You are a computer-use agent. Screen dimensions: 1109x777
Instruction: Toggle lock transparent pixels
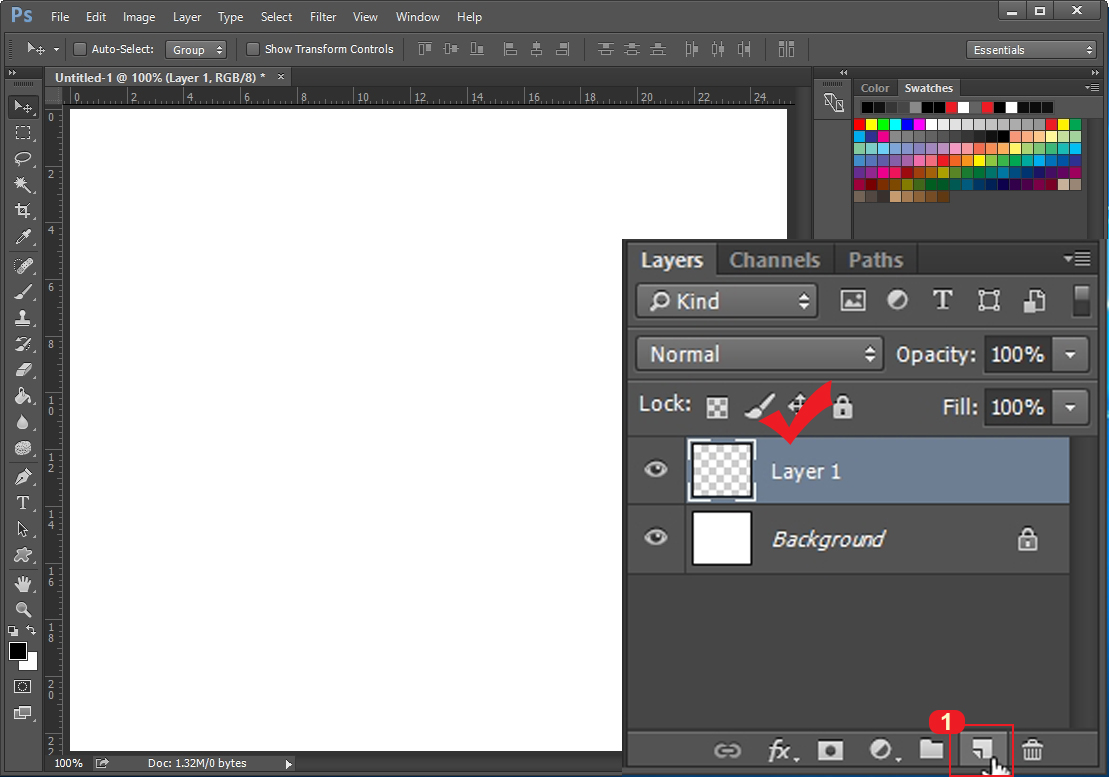717,407
